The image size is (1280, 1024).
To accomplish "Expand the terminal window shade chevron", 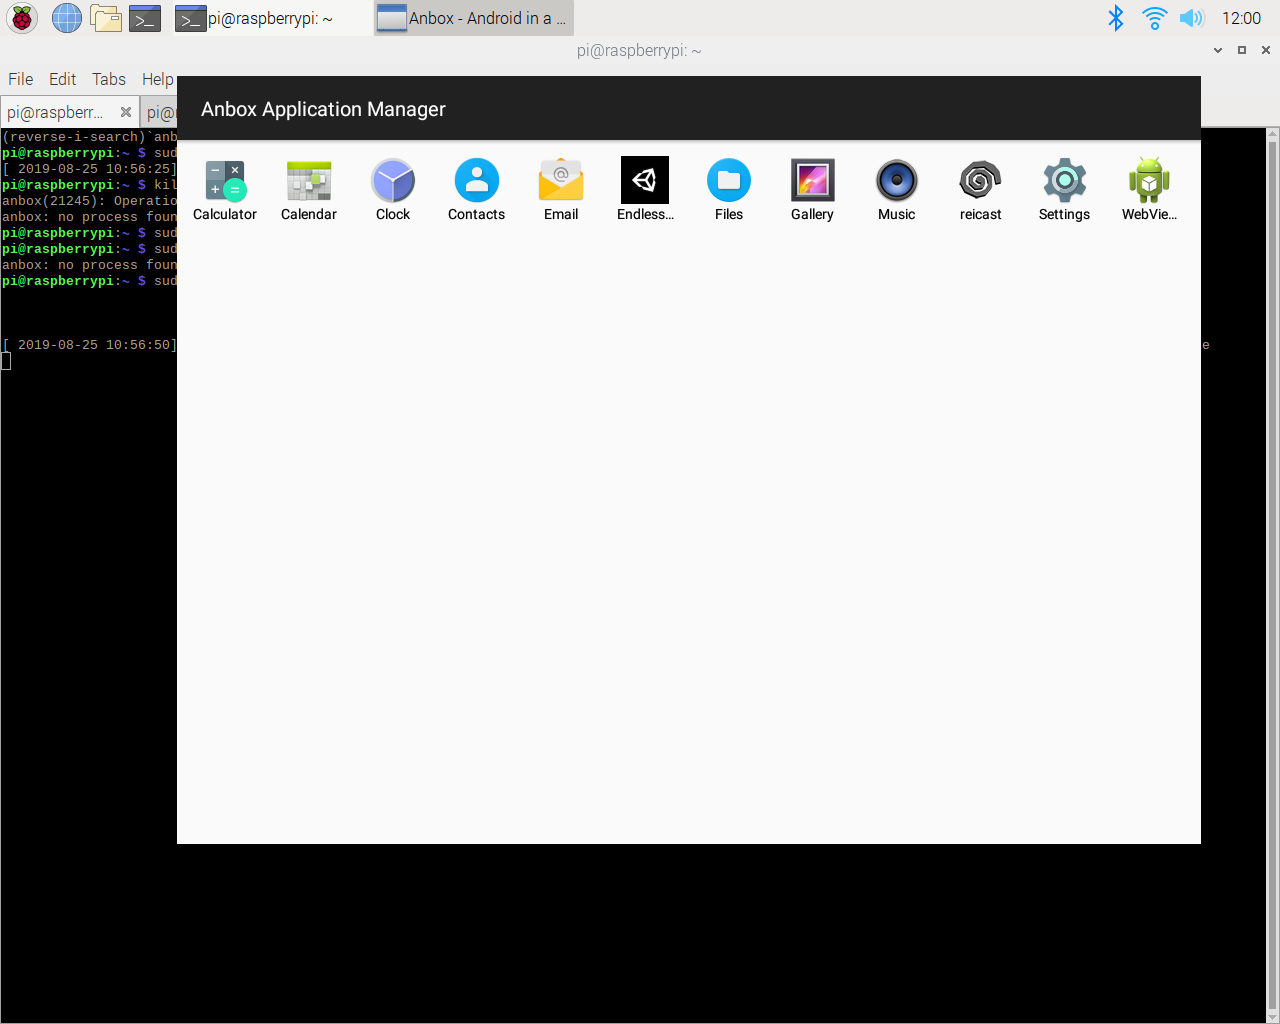I will [x=1217, y=49].
